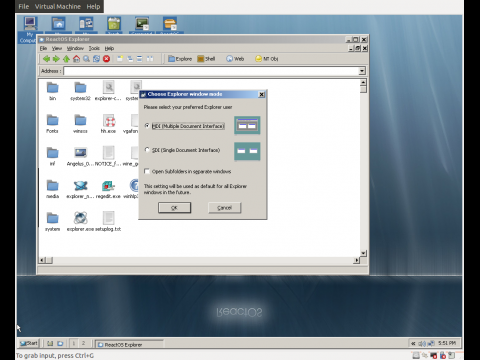Click OK in the window mode dialog
Image resolution: width=480 pixels, height=360 pixels.
[x=174, y=208]
